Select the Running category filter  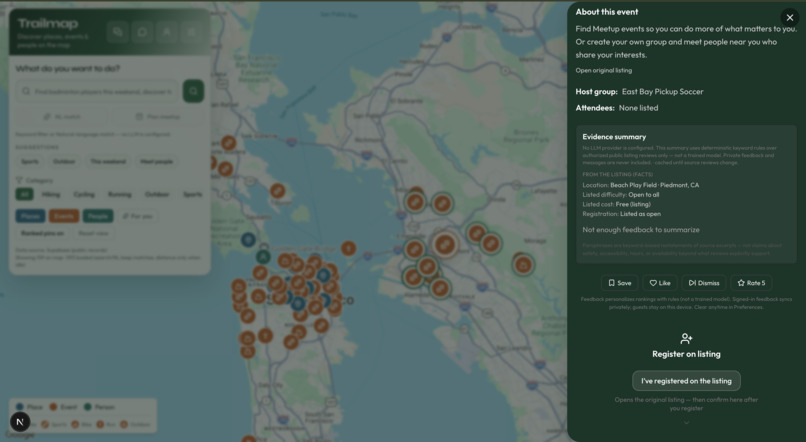coord(120,194)
